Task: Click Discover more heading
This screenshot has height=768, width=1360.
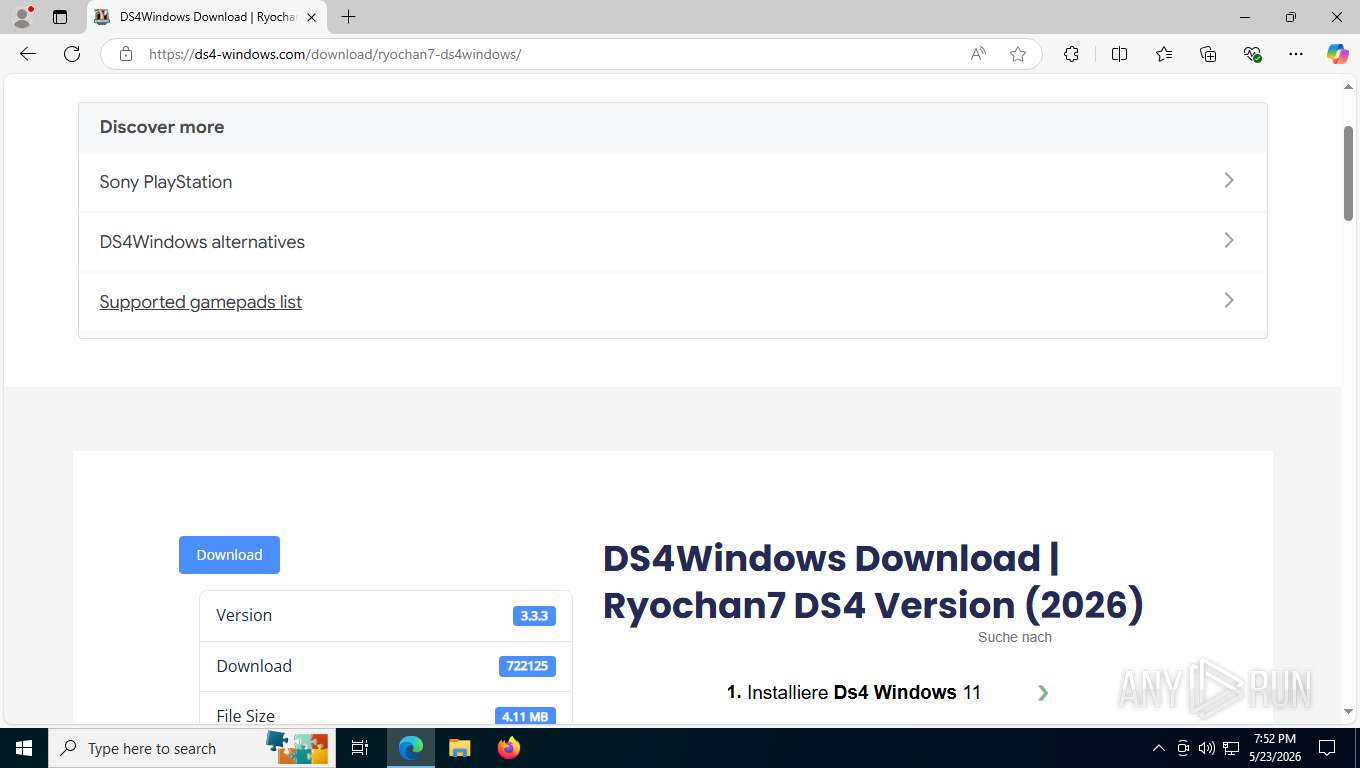Action: tap(162, 127)
